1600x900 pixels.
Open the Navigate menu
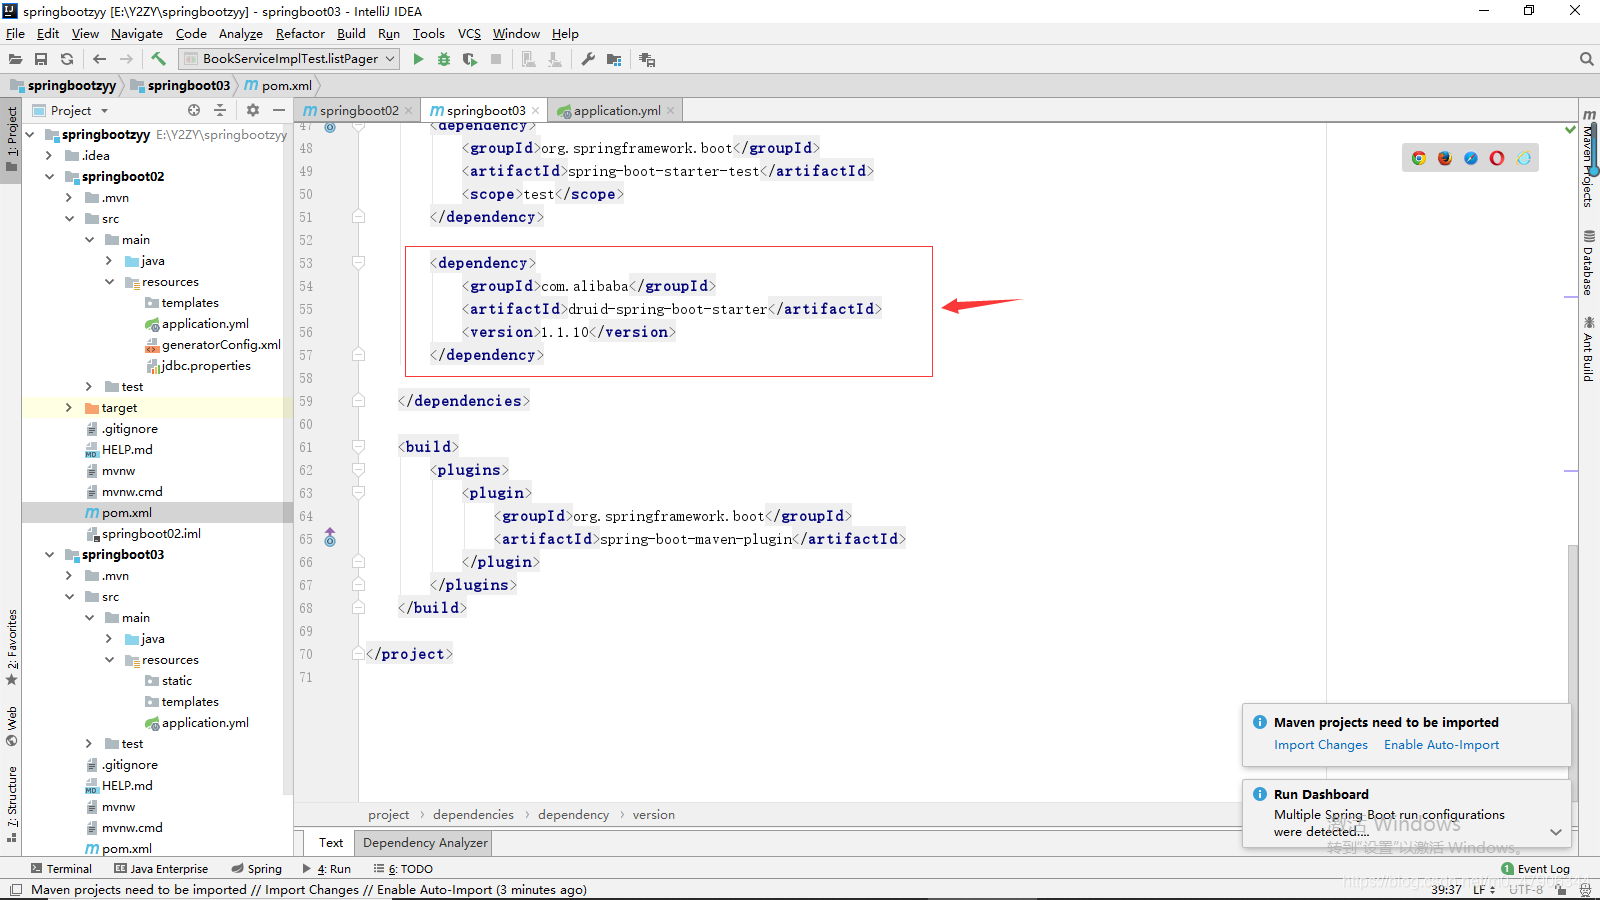pyautogui.click(x=137, y=34)
